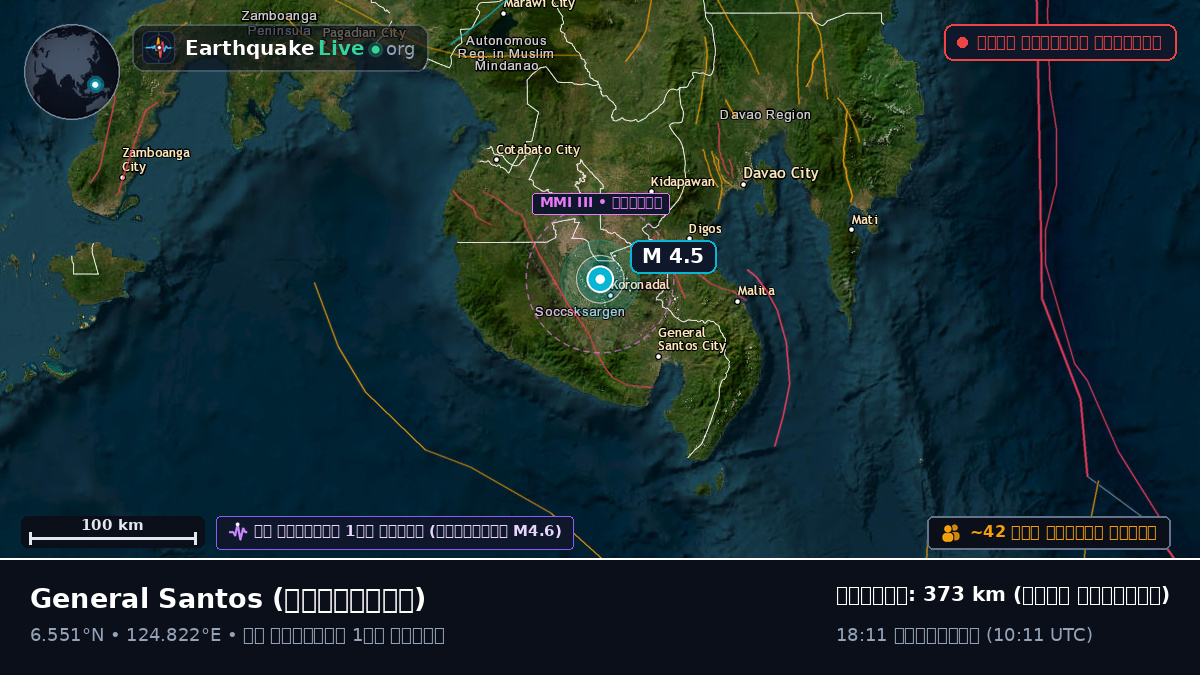The height and width of the screenshot is (675, 1200).
Task: Click the Davao City map label
Action: (781, 173)
